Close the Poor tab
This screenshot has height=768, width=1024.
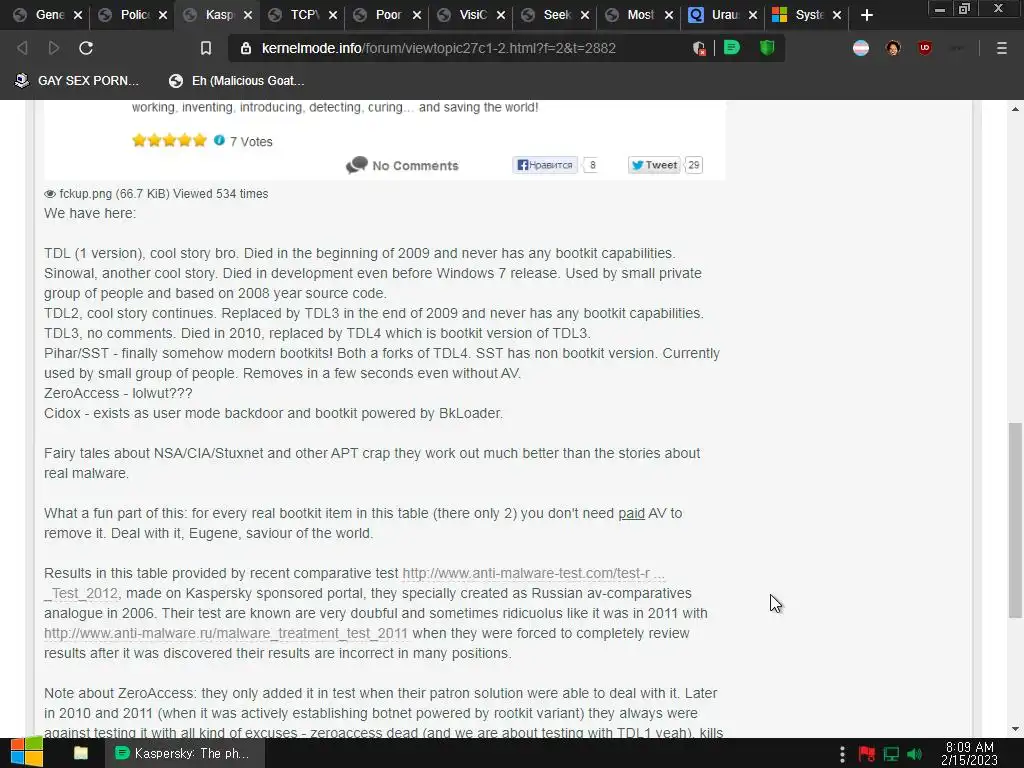point(417,15)
